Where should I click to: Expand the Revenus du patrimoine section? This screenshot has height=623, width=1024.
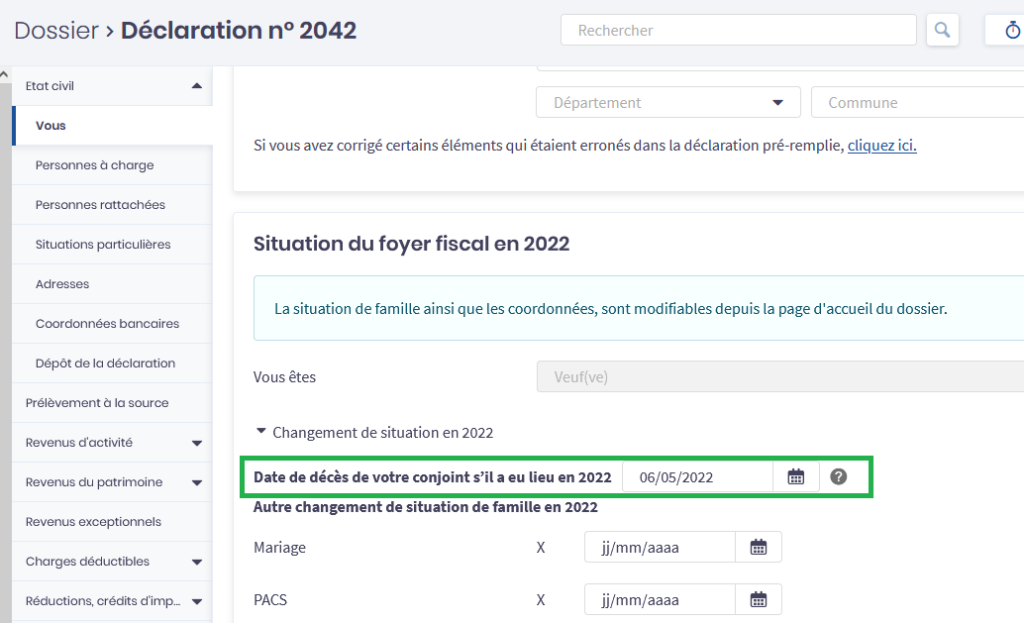tap(197, 482)
